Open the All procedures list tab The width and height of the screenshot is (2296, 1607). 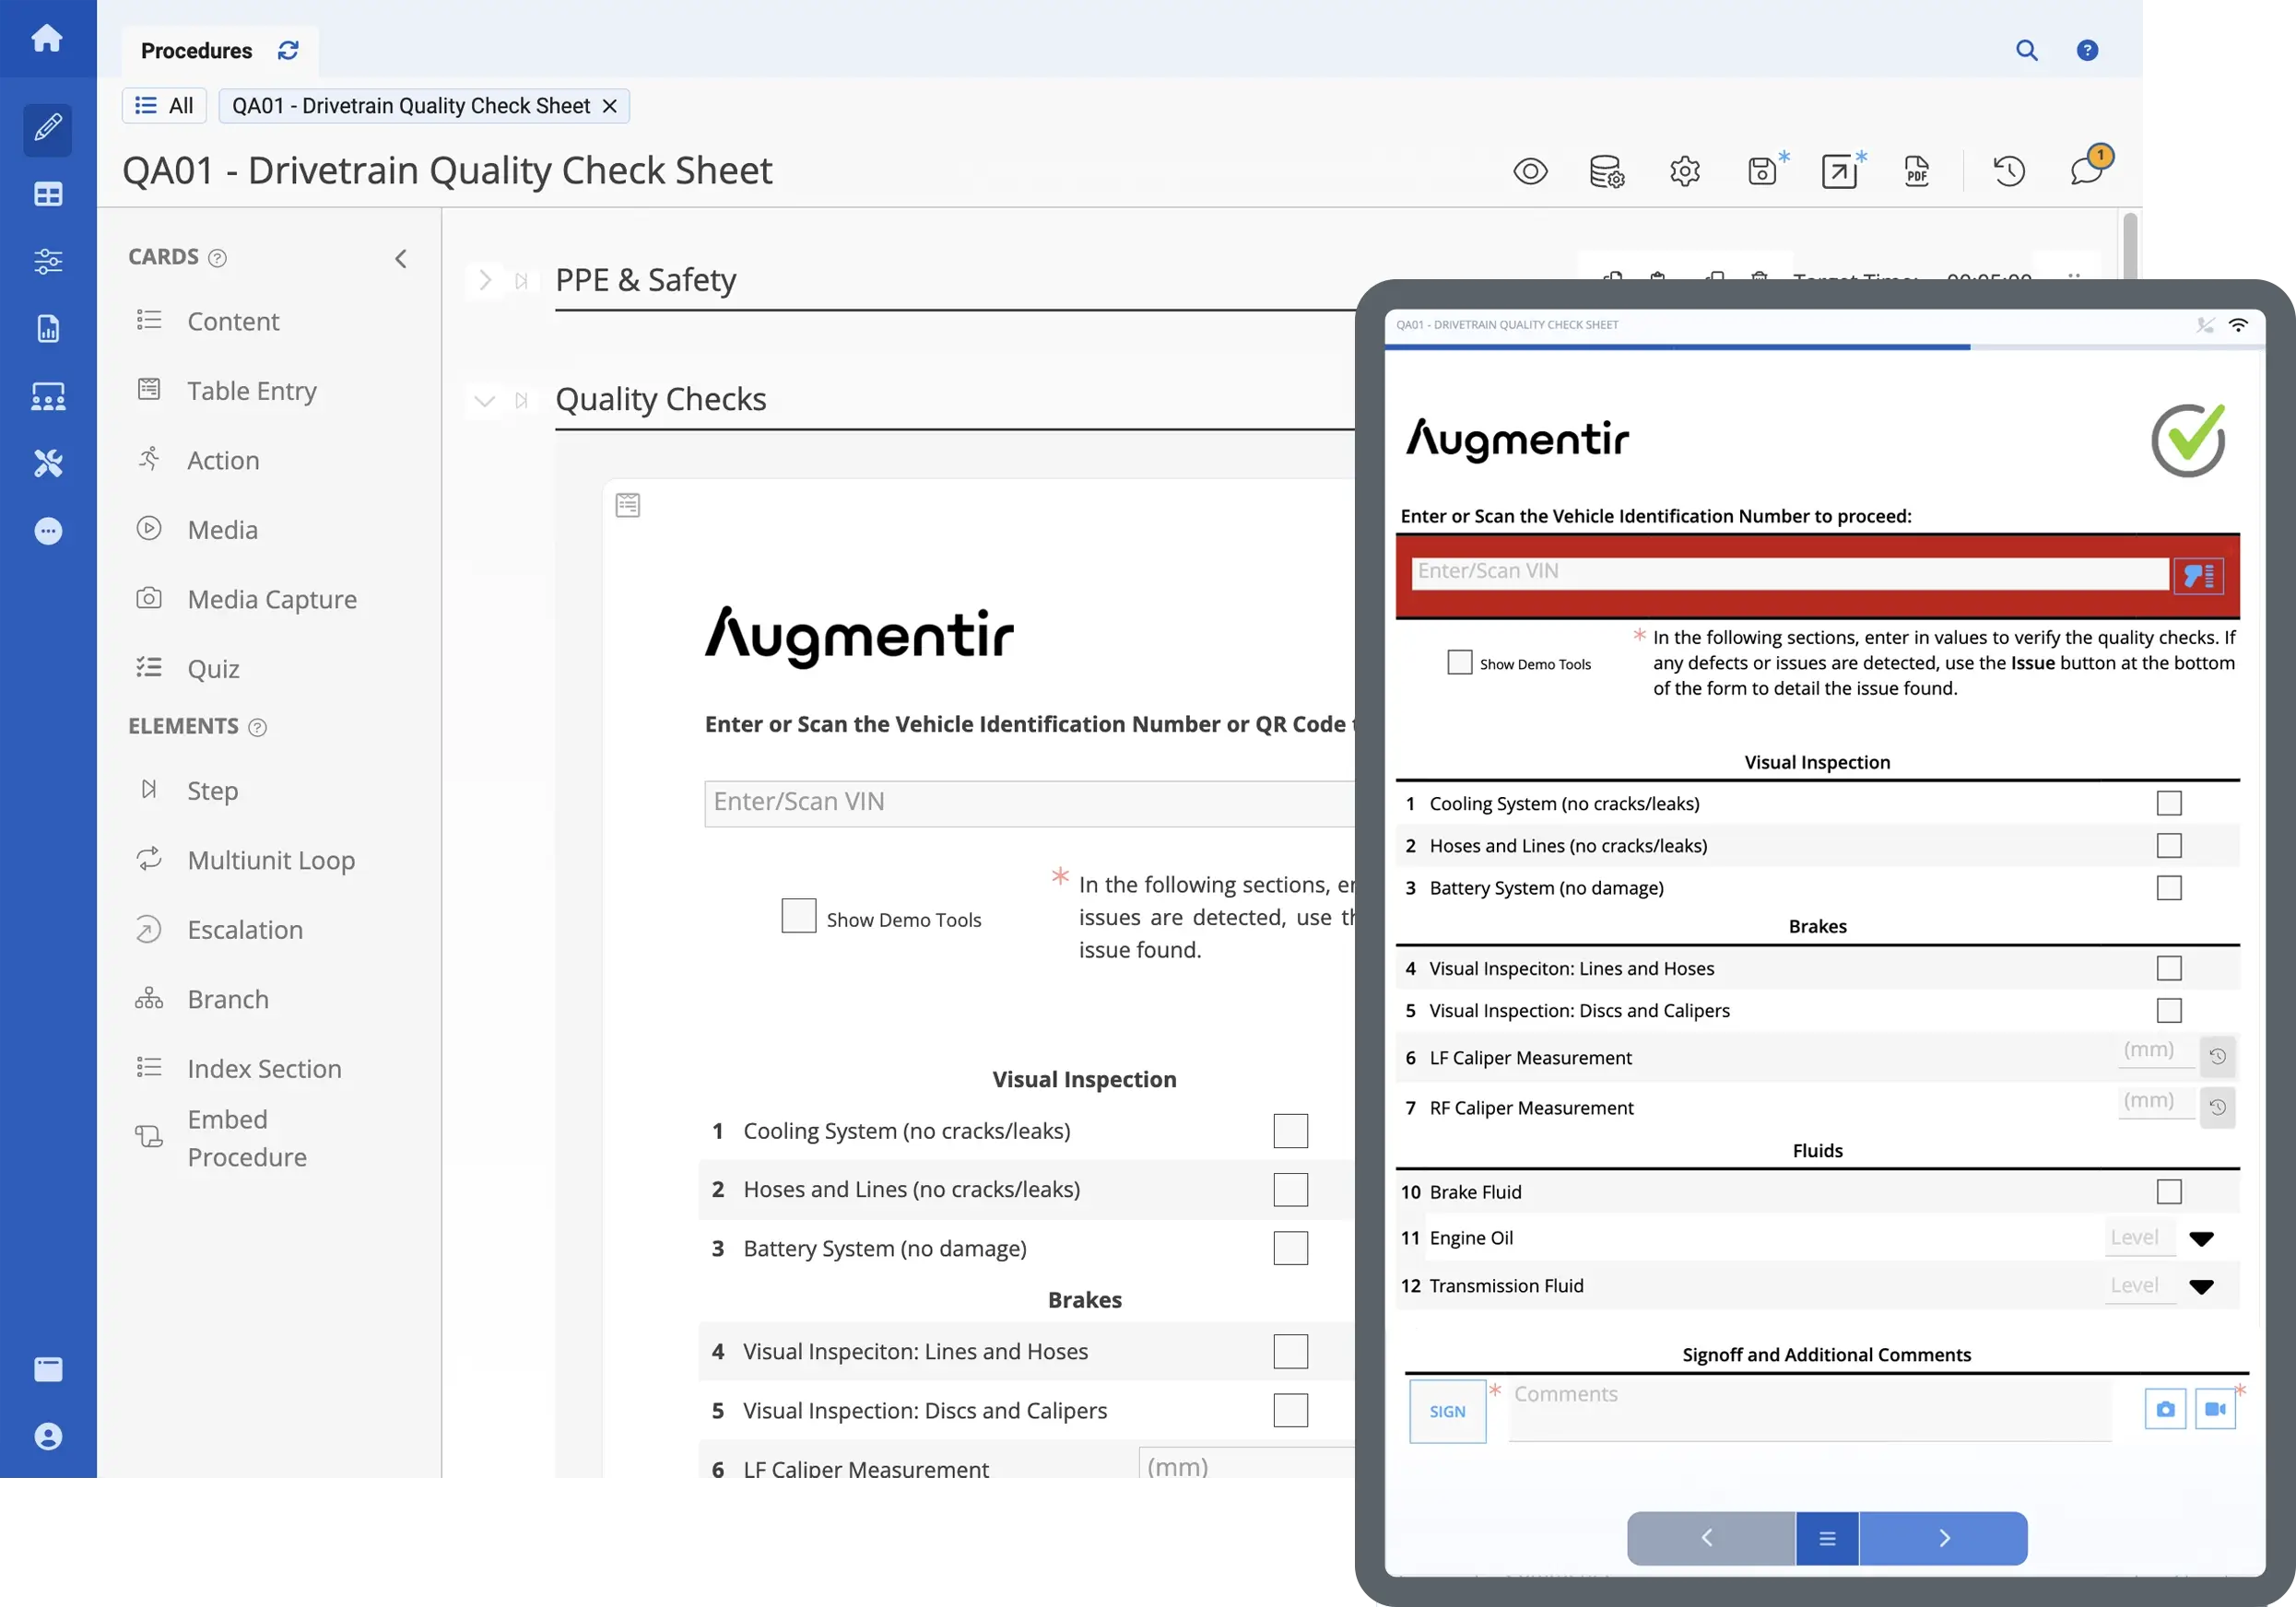tap(164, 106)
